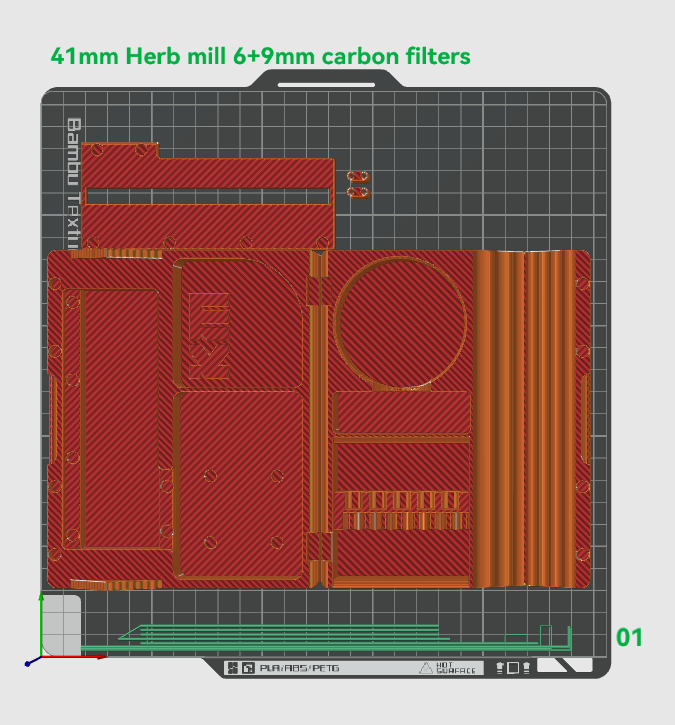Screen dimensions: 675x725
Task: Select the two small oval parts
Action: pyautogui.click(x=358, y=184)
